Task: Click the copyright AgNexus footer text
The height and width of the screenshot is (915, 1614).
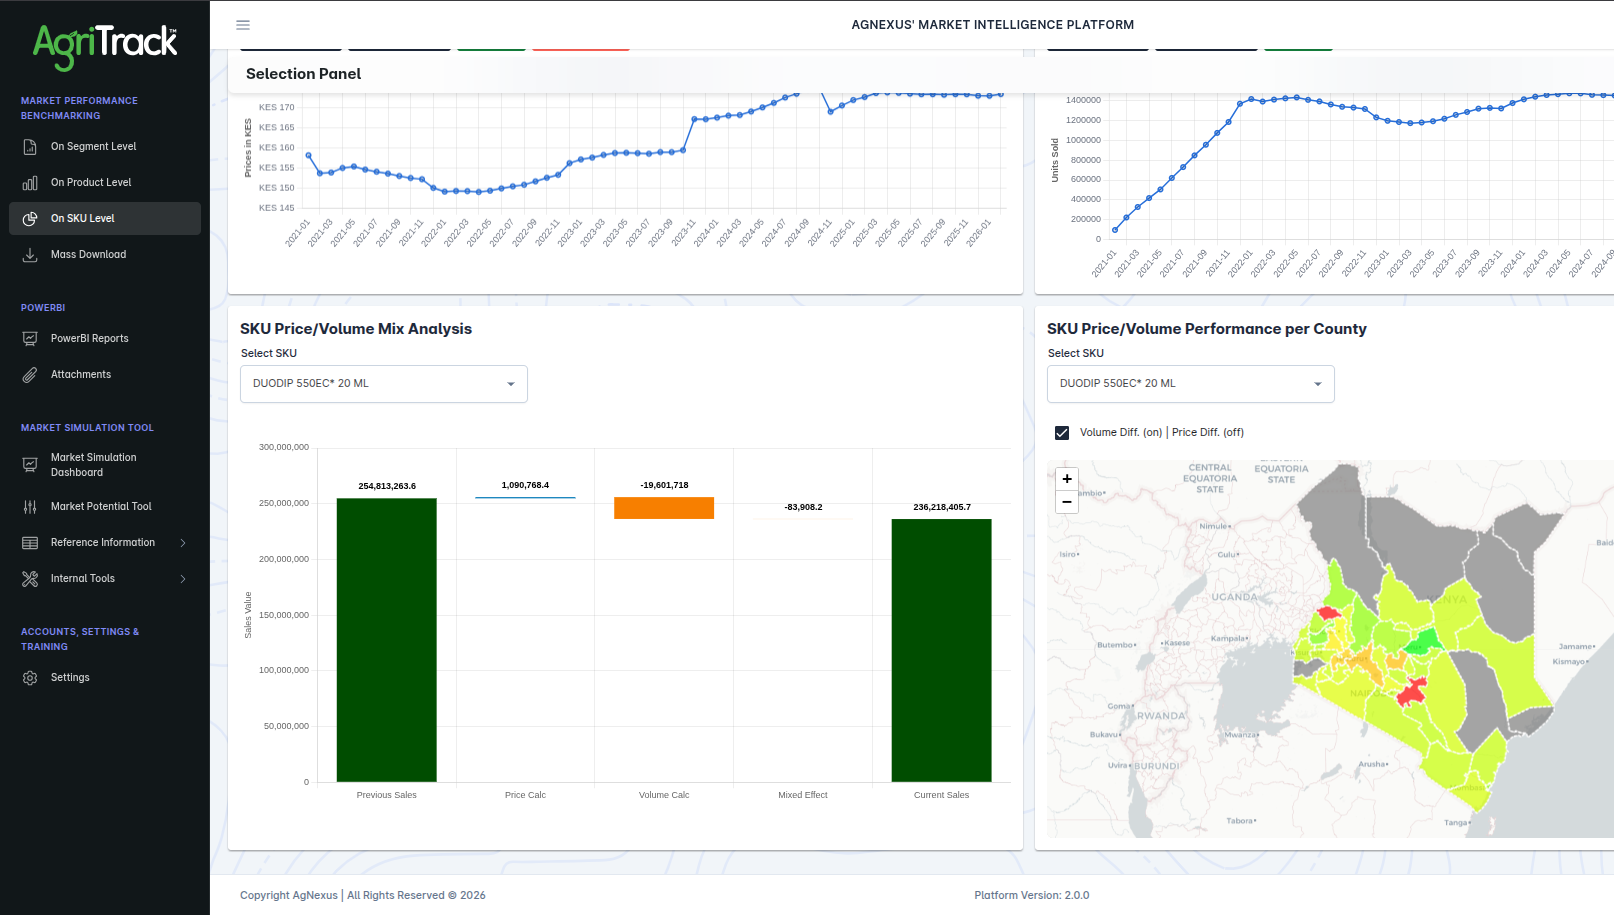Action: point(363,896)
